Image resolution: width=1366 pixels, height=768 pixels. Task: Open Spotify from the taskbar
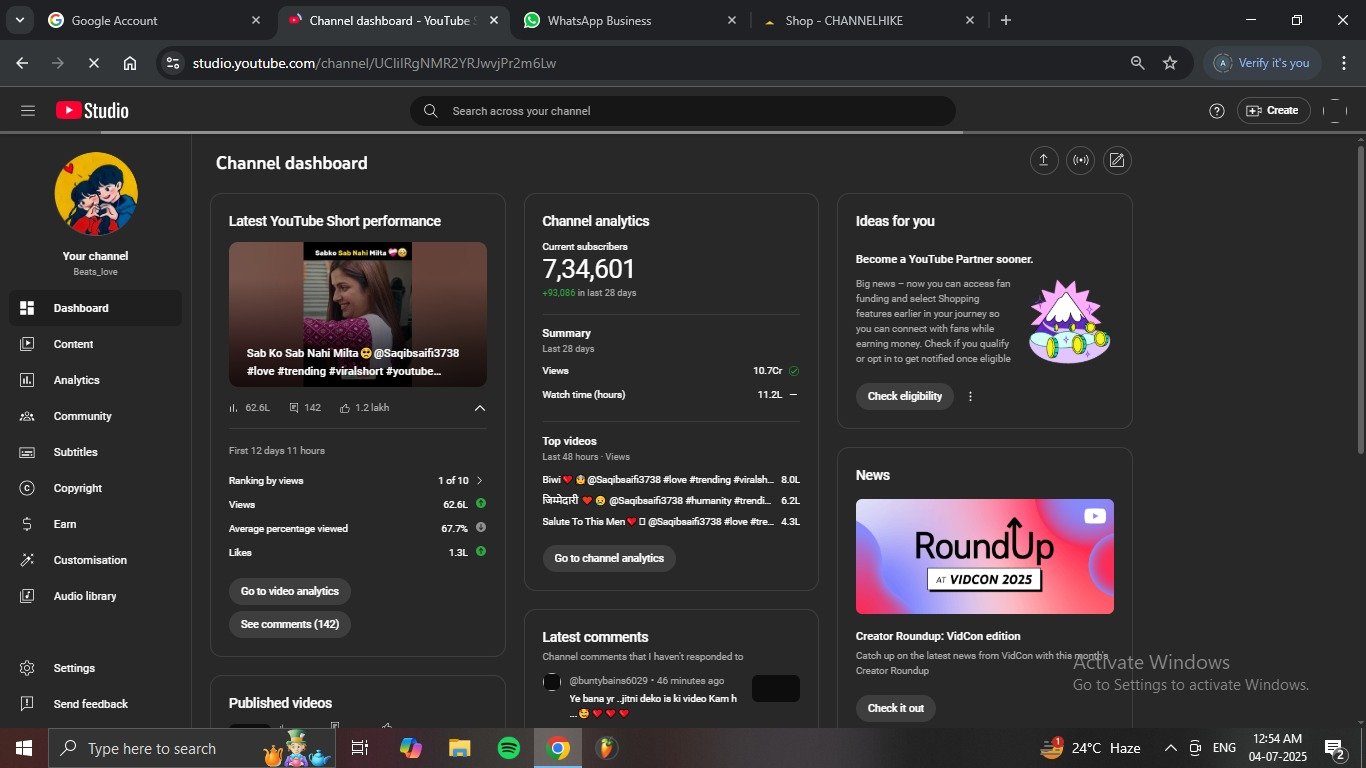point(509,748)
